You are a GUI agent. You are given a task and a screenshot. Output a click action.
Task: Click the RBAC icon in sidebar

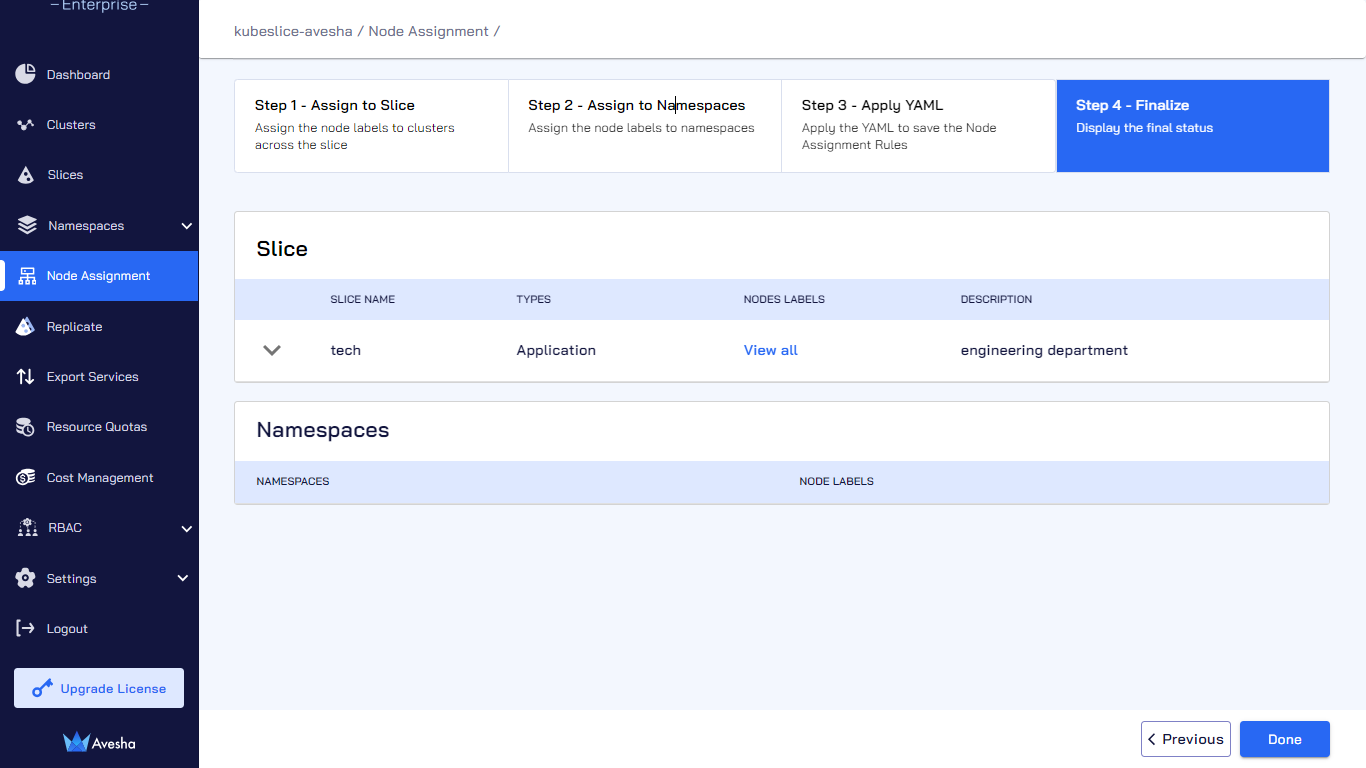(x=27, y=528)
